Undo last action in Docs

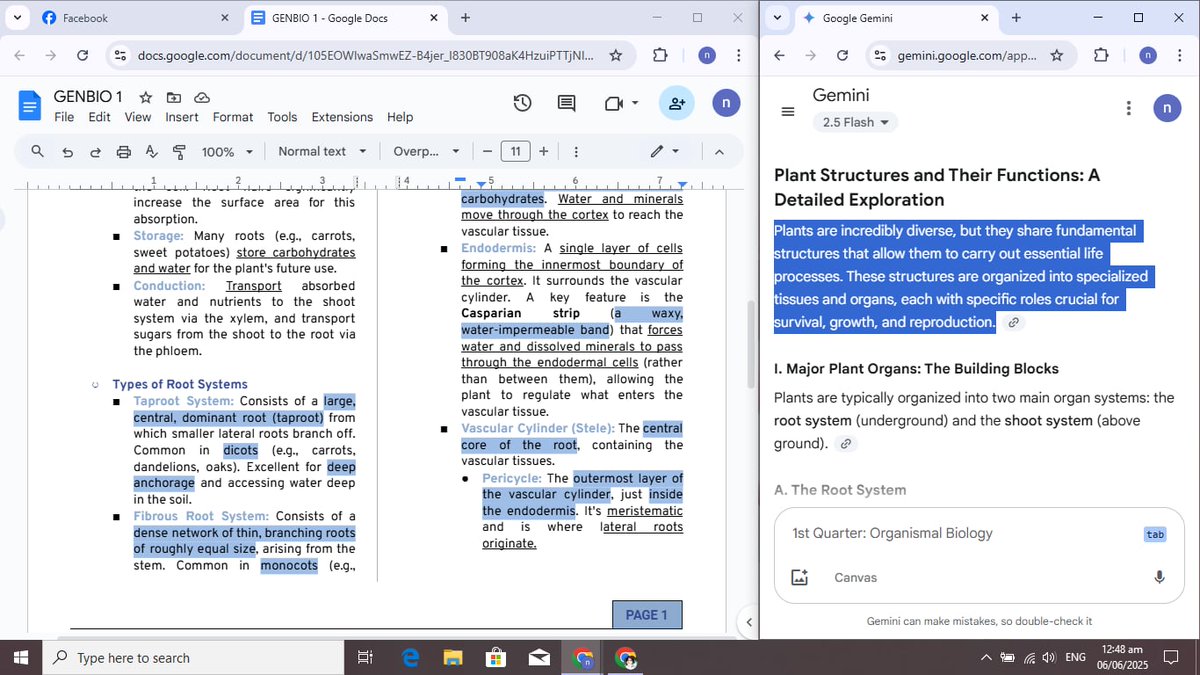point(67,152)
